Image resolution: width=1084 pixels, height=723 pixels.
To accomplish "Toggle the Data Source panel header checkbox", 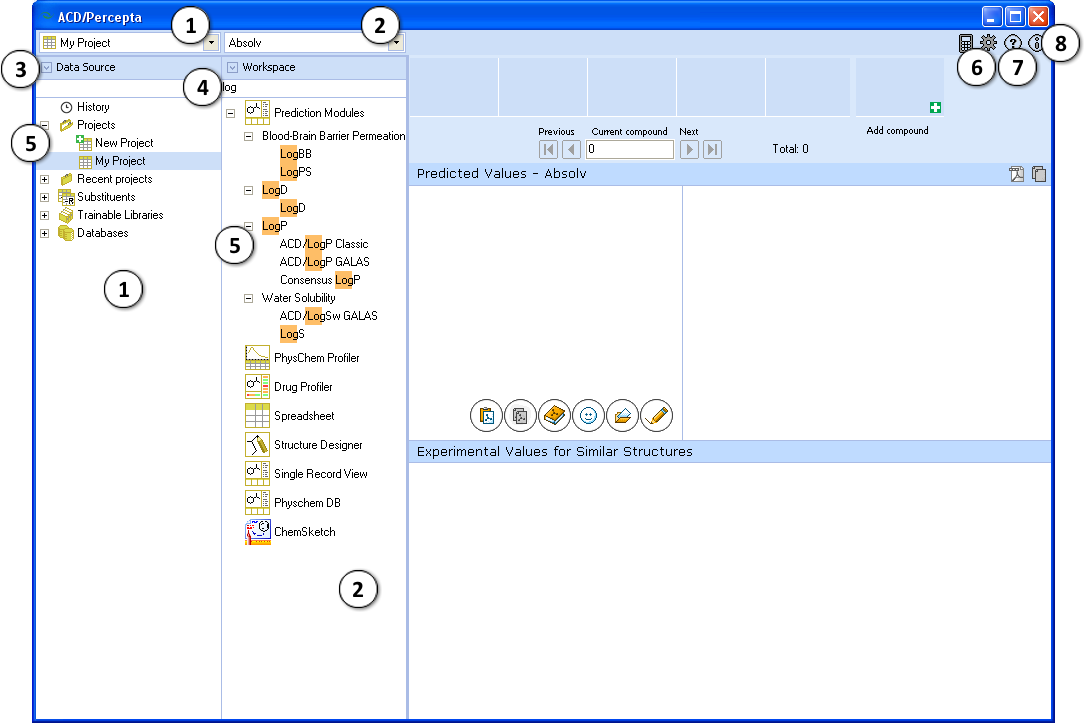I will [x=47, y=68].
